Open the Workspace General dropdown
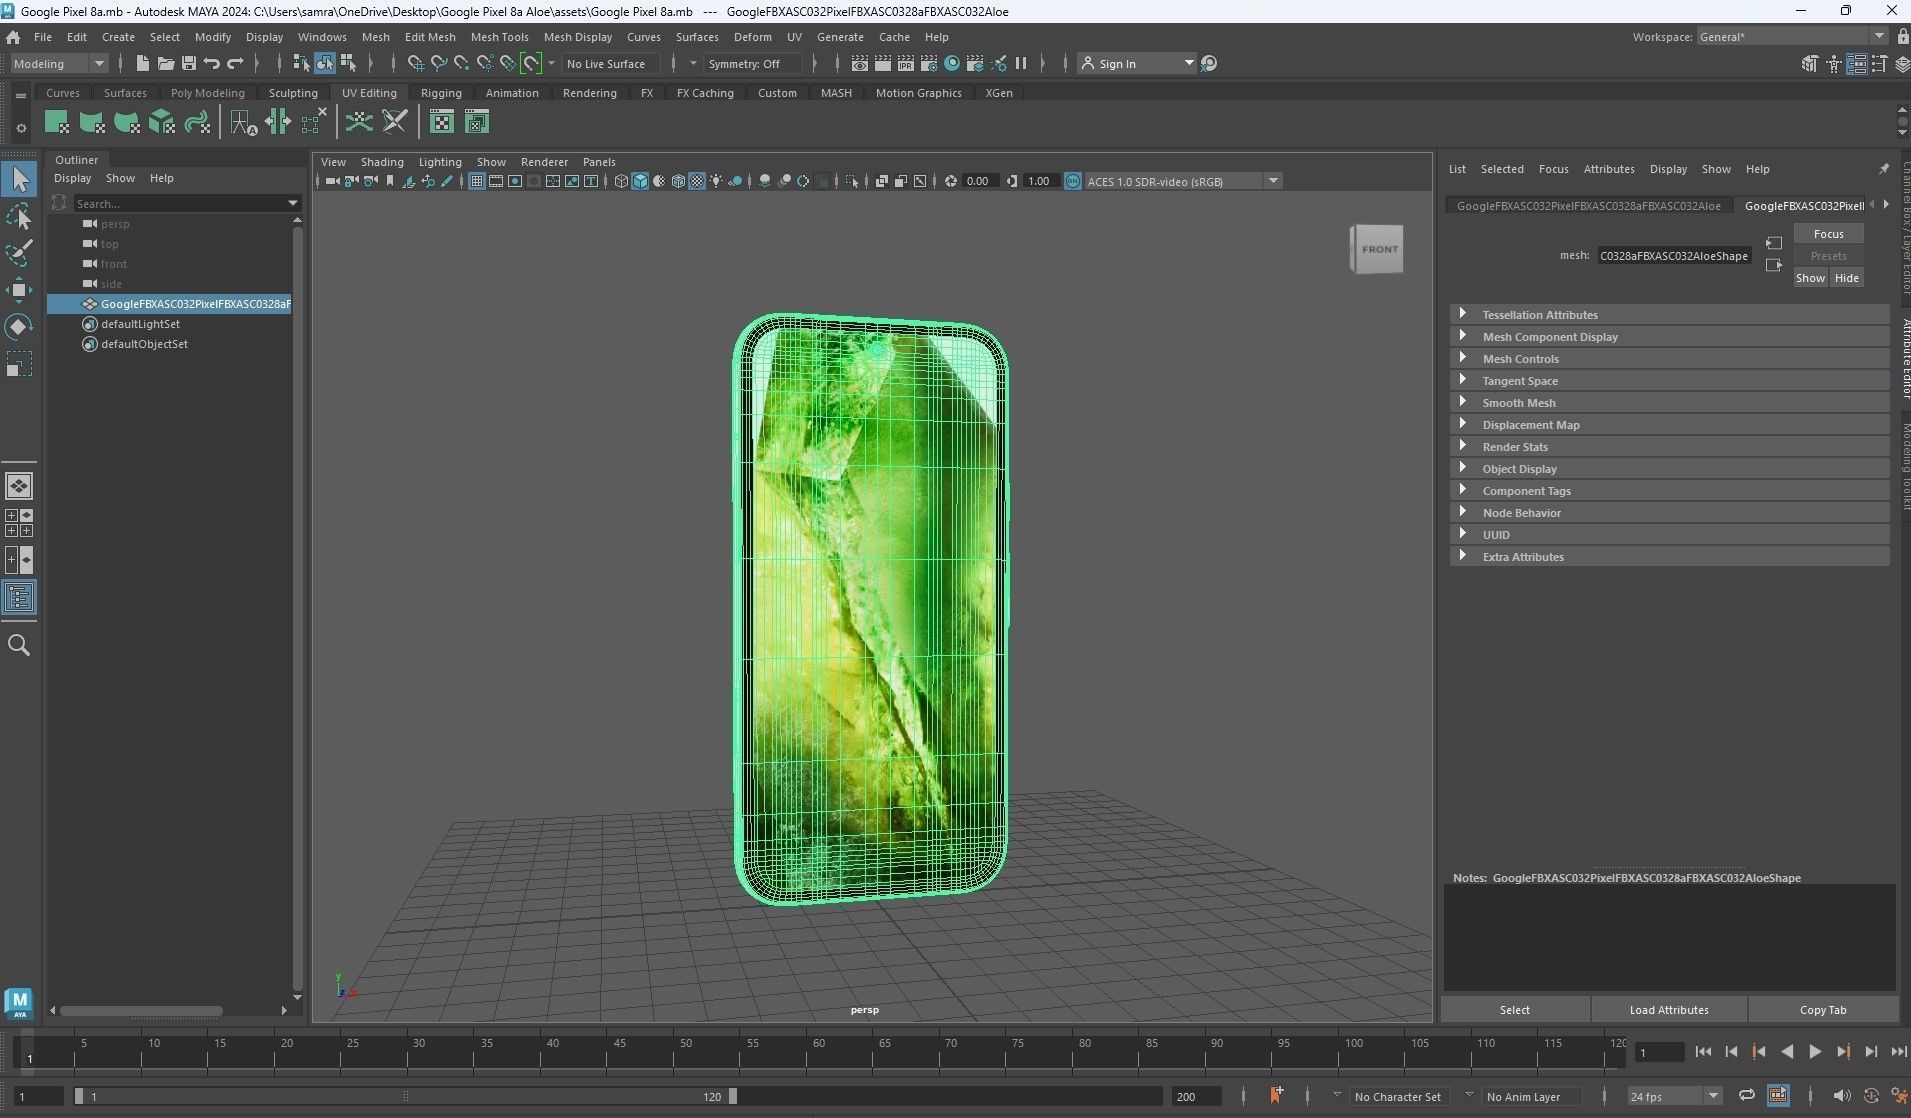Image resolution: width=1911 pixels, height=1118 pixels. pyautogui.click(x=1791, y=37)
